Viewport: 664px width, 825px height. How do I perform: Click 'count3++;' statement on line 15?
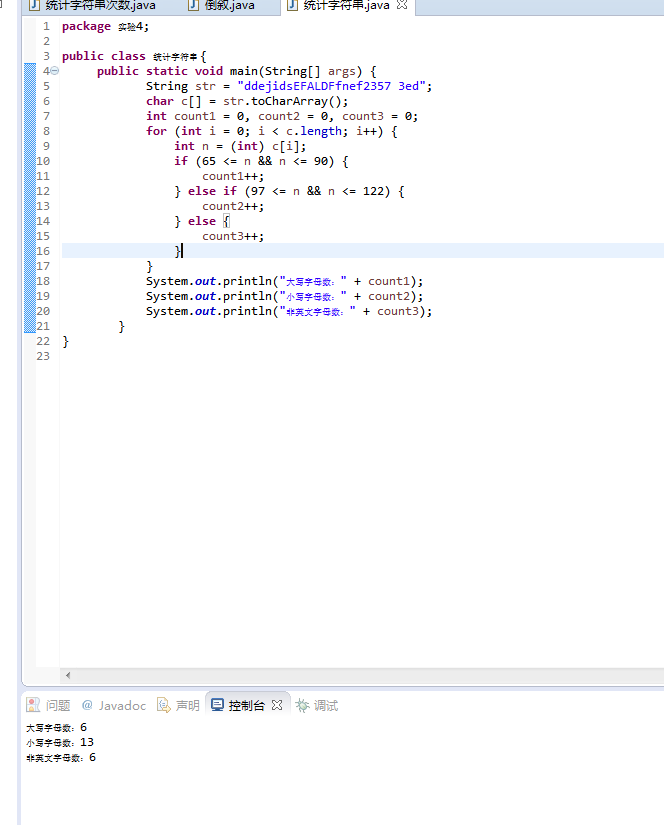point(233,236)
